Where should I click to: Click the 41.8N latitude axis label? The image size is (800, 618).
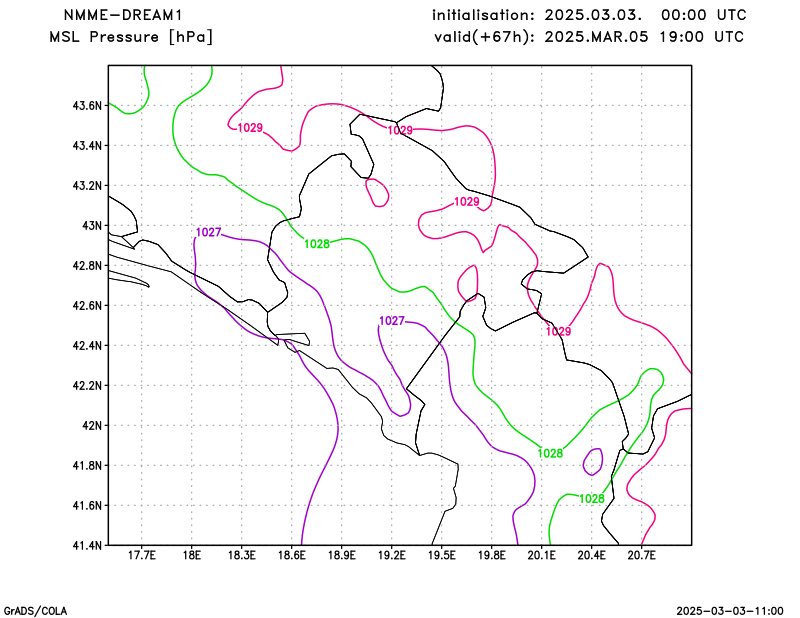pos(87,465)
